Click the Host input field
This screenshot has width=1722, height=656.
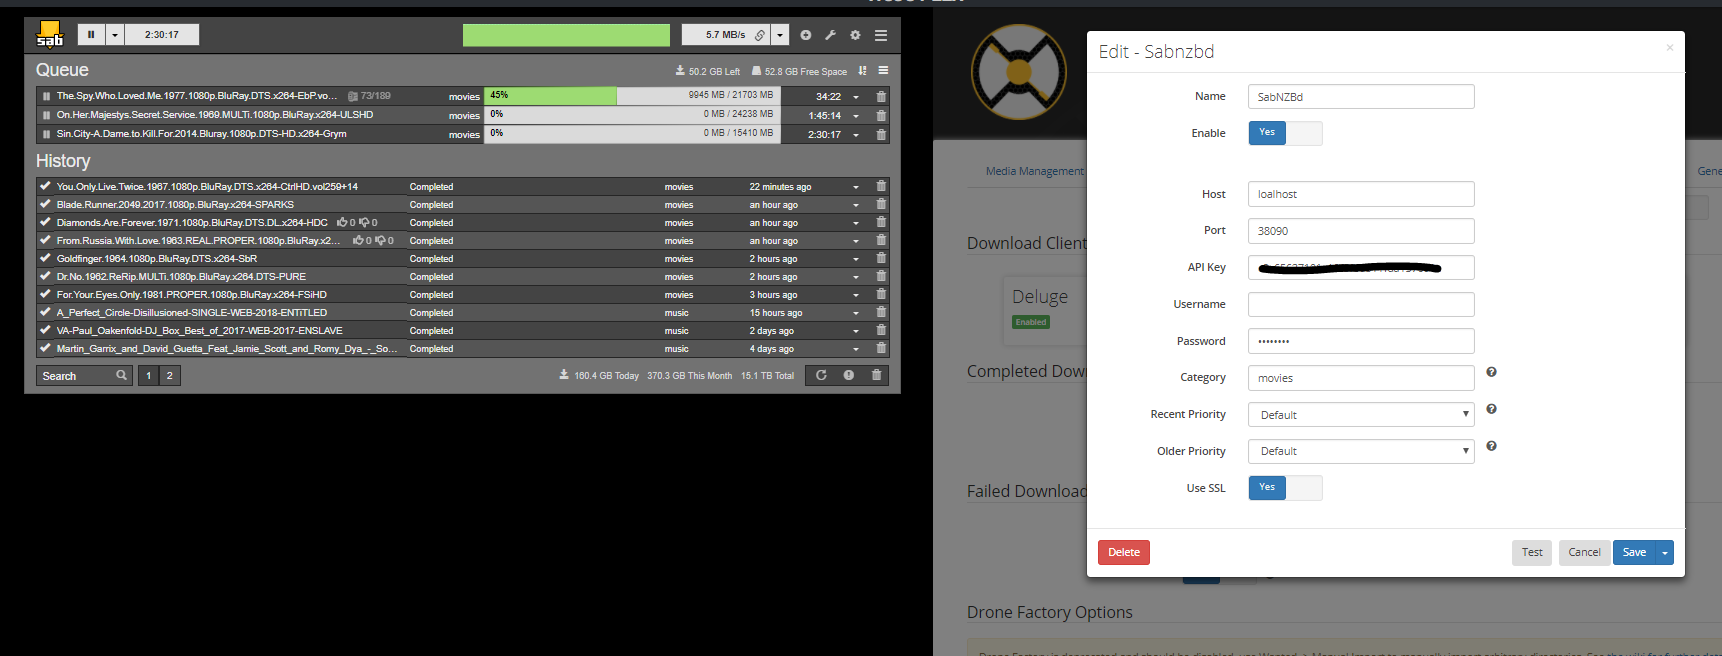(x=1361, y=194)
